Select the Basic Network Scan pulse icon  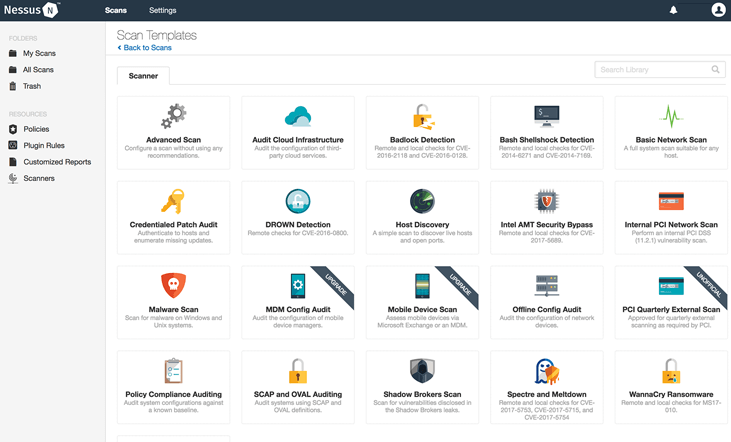[671, 117]
